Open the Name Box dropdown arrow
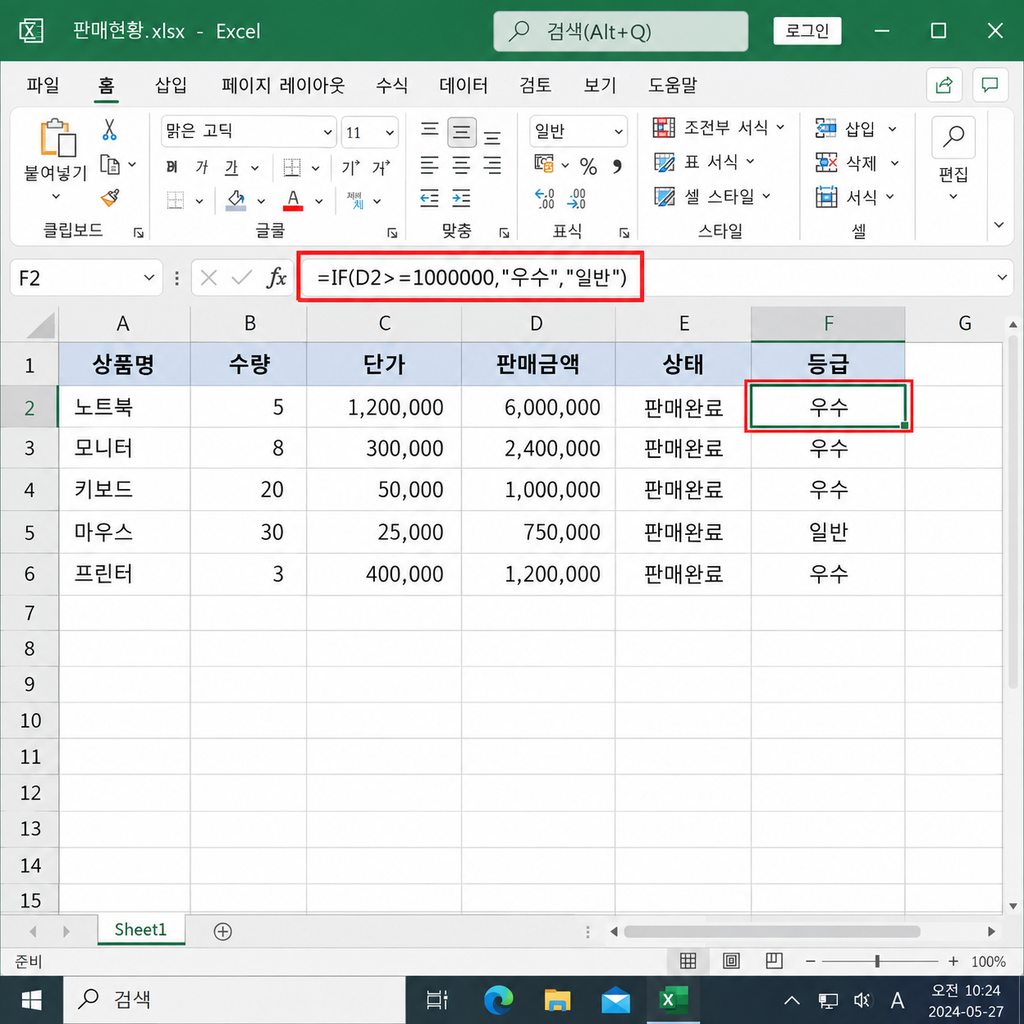 point(149,278)
